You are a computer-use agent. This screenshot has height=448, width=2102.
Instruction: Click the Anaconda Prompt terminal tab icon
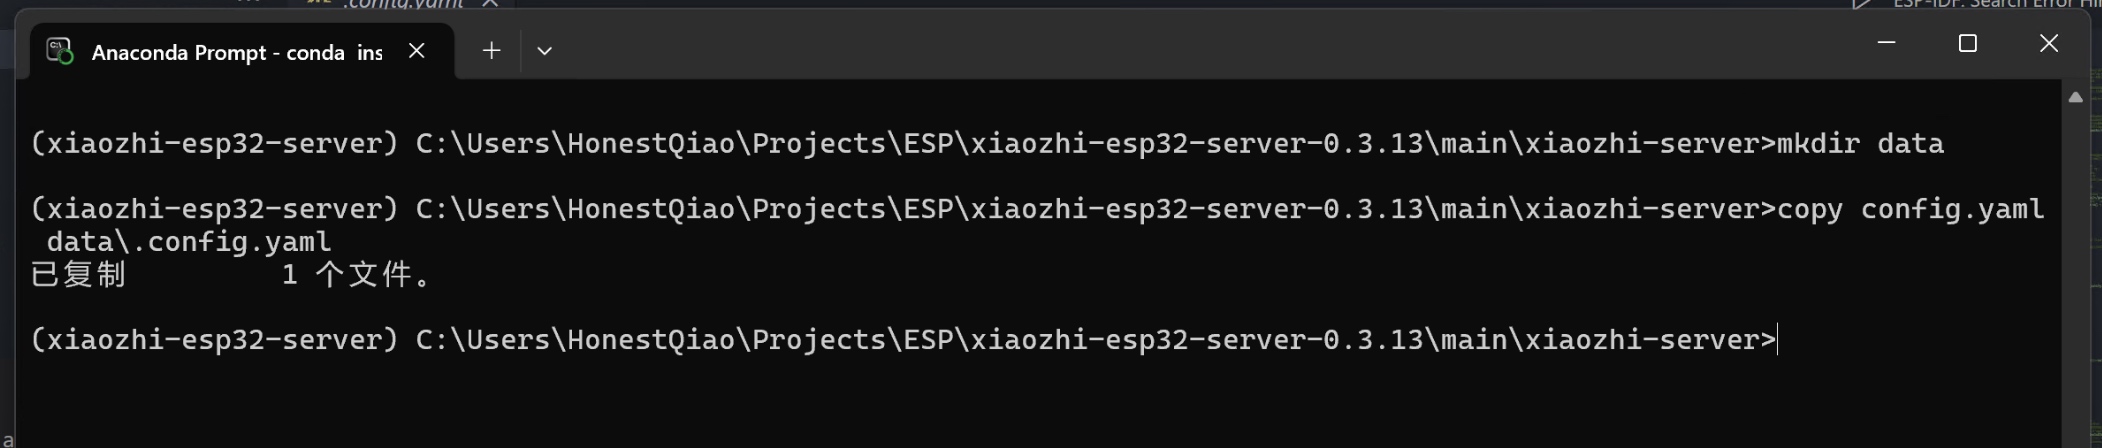coord(60,51)
